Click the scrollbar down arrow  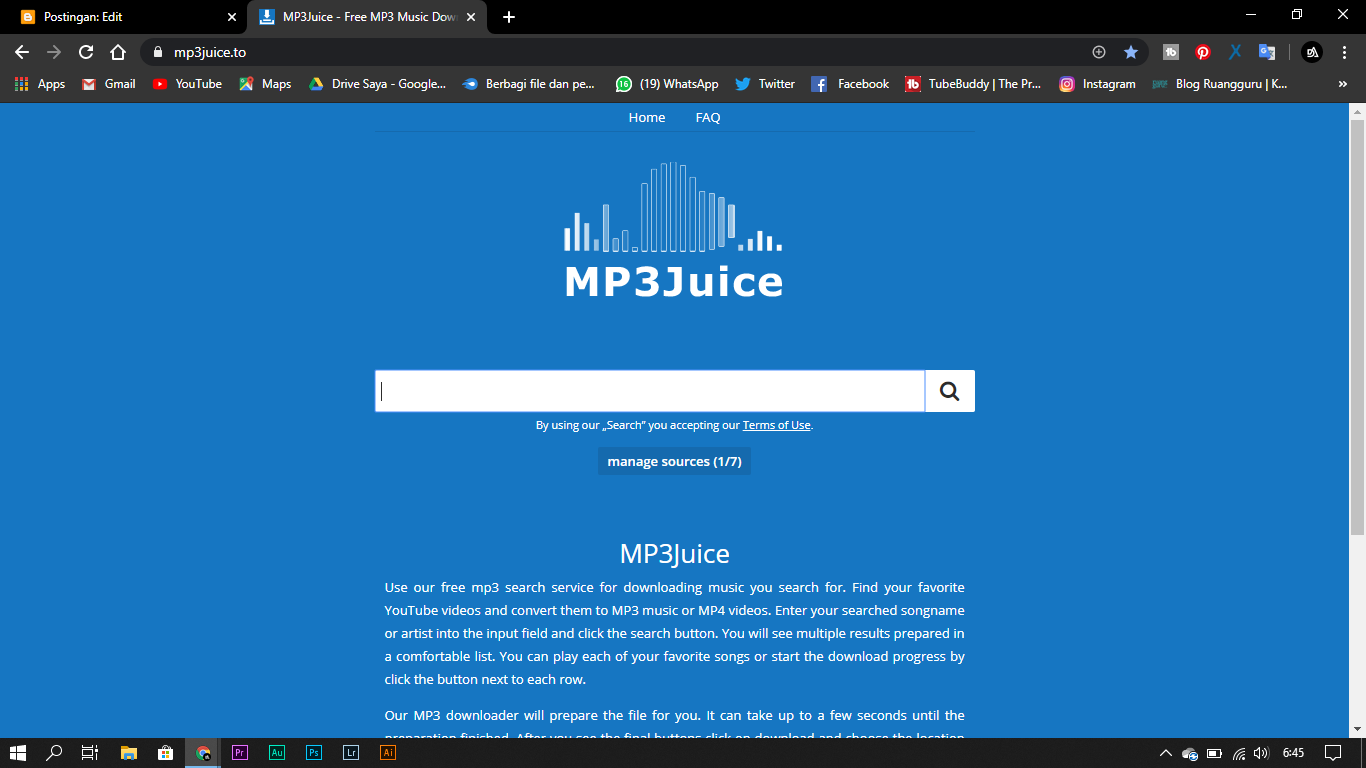tap(1357, 730)
